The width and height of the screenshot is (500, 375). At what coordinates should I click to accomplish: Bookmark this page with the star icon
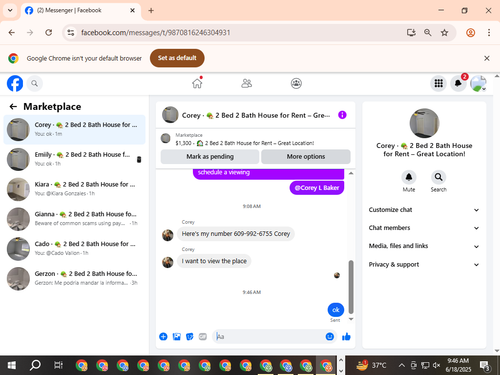[444, 33]
